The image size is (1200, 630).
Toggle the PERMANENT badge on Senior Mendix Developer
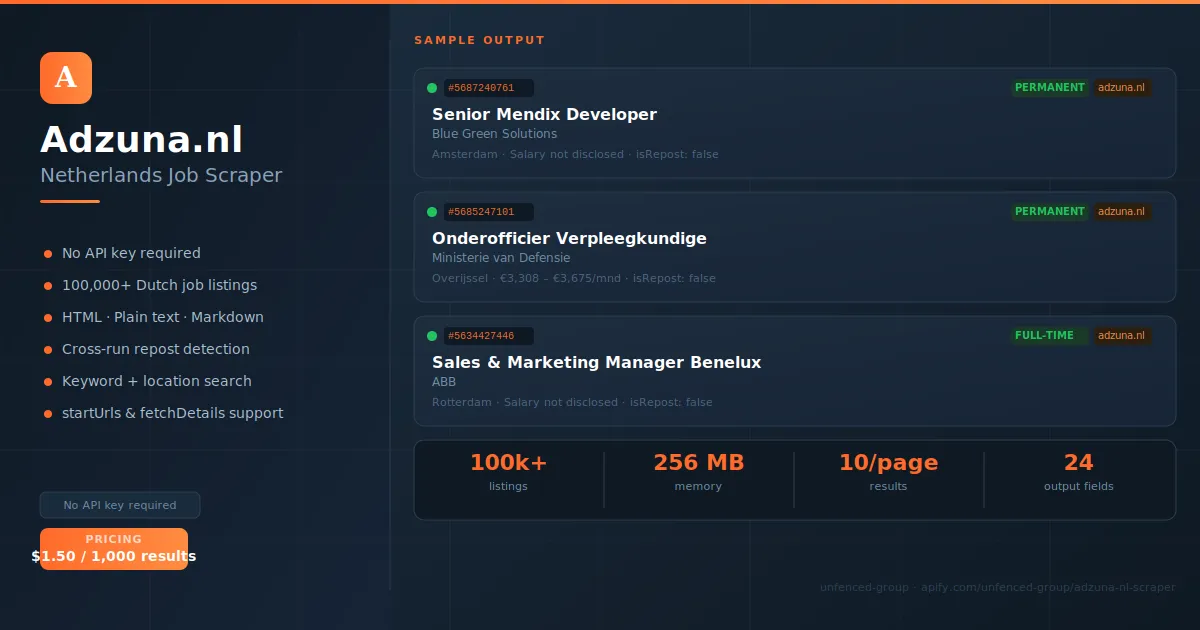click(x=1049, y=87)
